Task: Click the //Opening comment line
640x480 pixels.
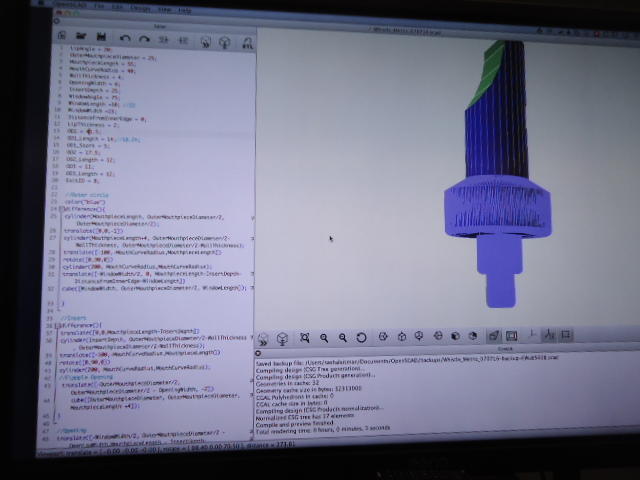Action: click(x=72, y=430)
